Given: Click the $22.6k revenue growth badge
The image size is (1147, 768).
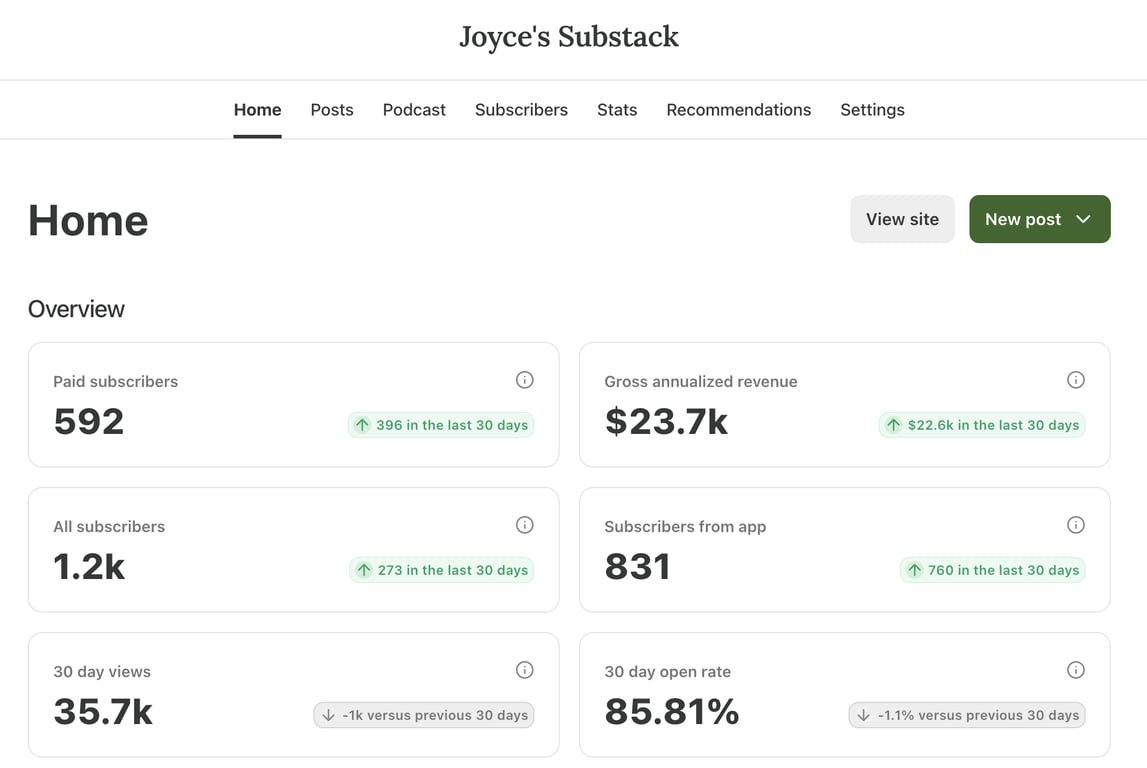Looking at the screenshot, I should pos(982,425).
